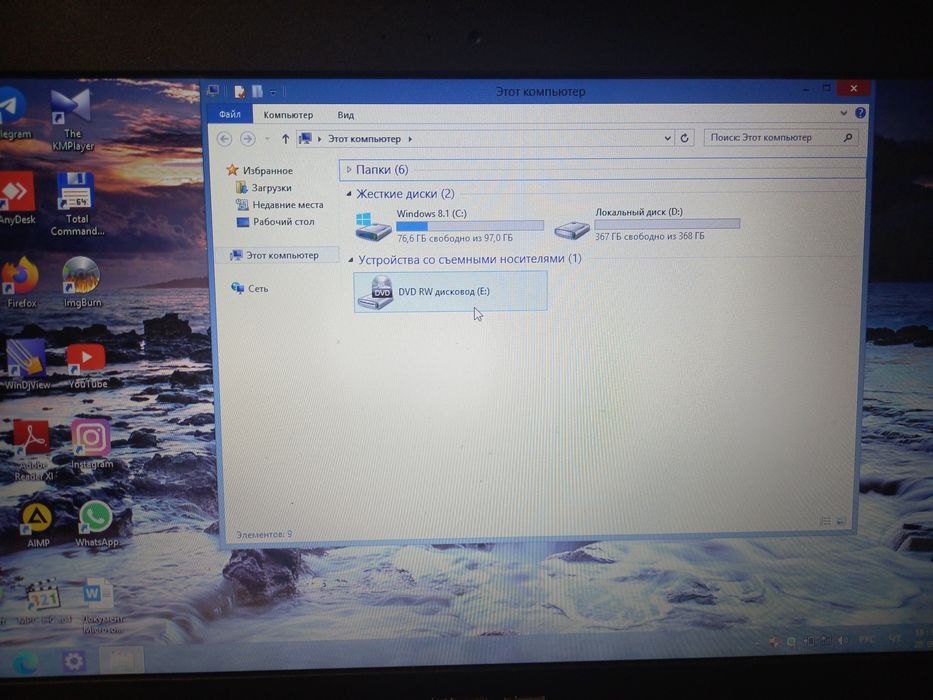Open AnyDesk desktop shortcut
This screenshot has height=700, width=933.
tap(17, 198)
